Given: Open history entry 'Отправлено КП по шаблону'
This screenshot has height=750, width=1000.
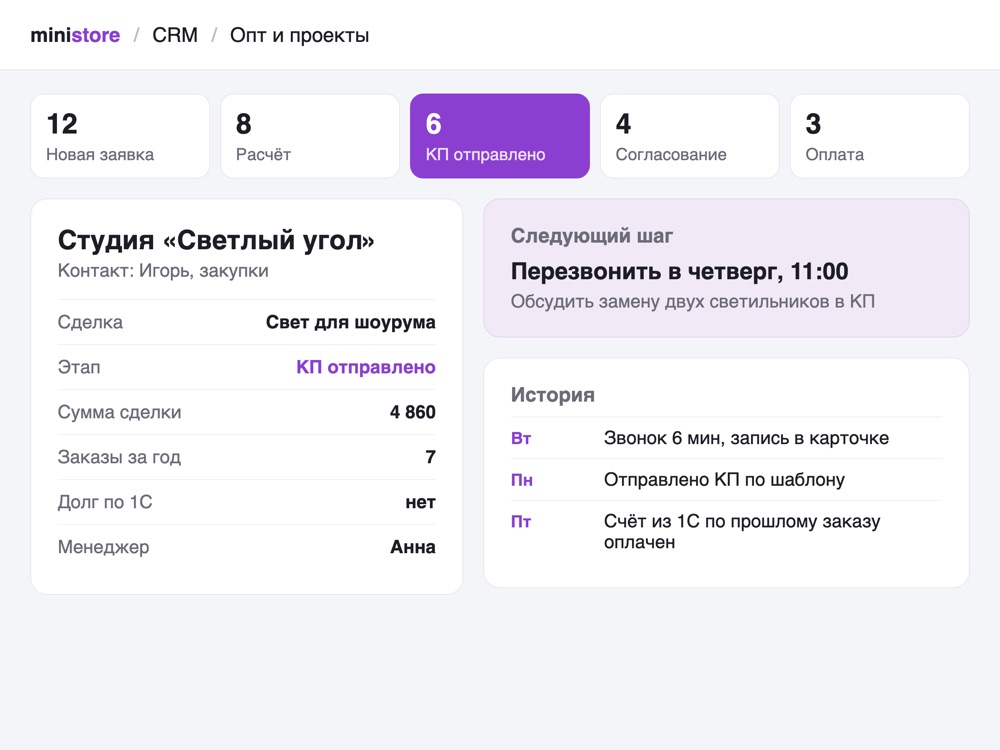Looking at the screenshot, I should pos(724,480).
